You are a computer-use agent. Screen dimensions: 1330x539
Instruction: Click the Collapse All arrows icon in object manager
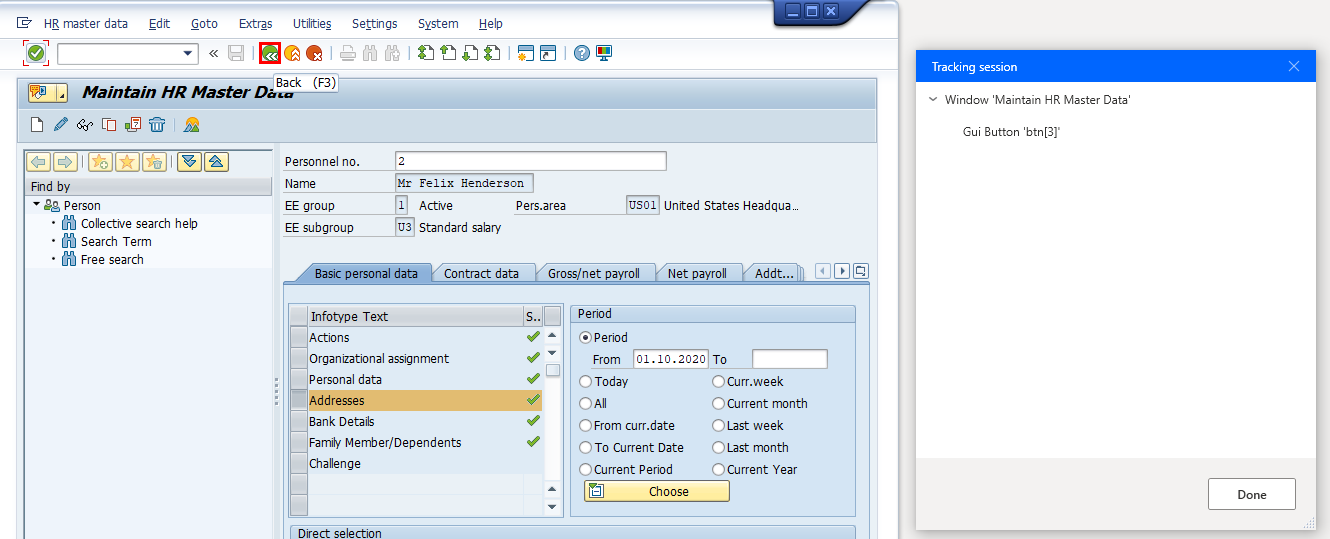(216, 162)
